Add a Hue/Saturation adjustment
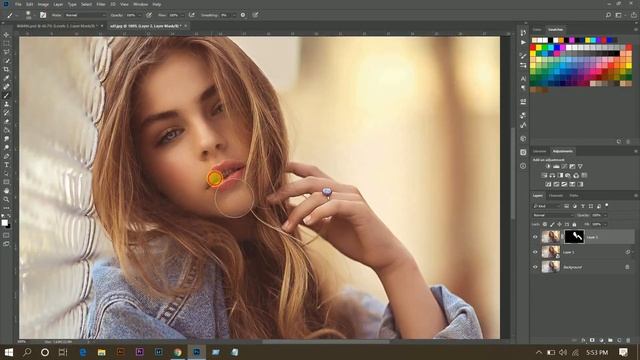The image size is (640, 360). [544, 176]
